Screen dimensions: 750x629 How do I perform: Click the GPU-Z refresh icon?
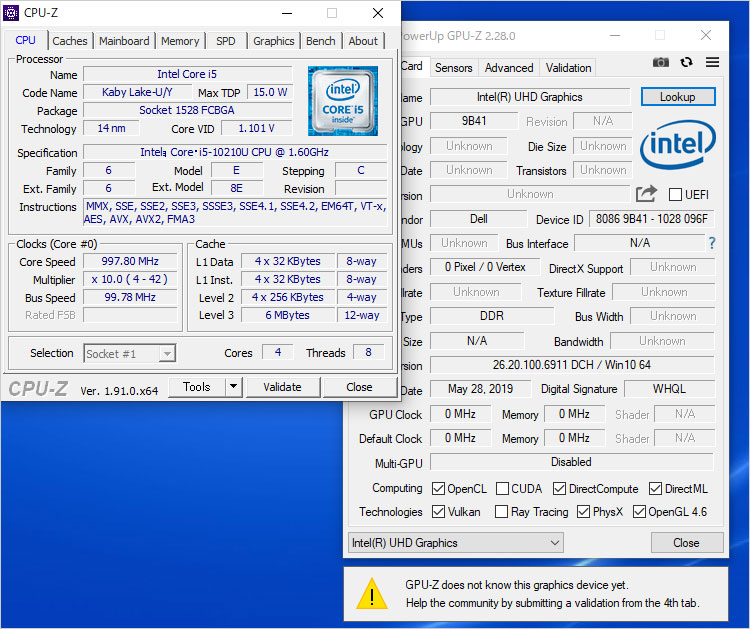pos(686,62)
